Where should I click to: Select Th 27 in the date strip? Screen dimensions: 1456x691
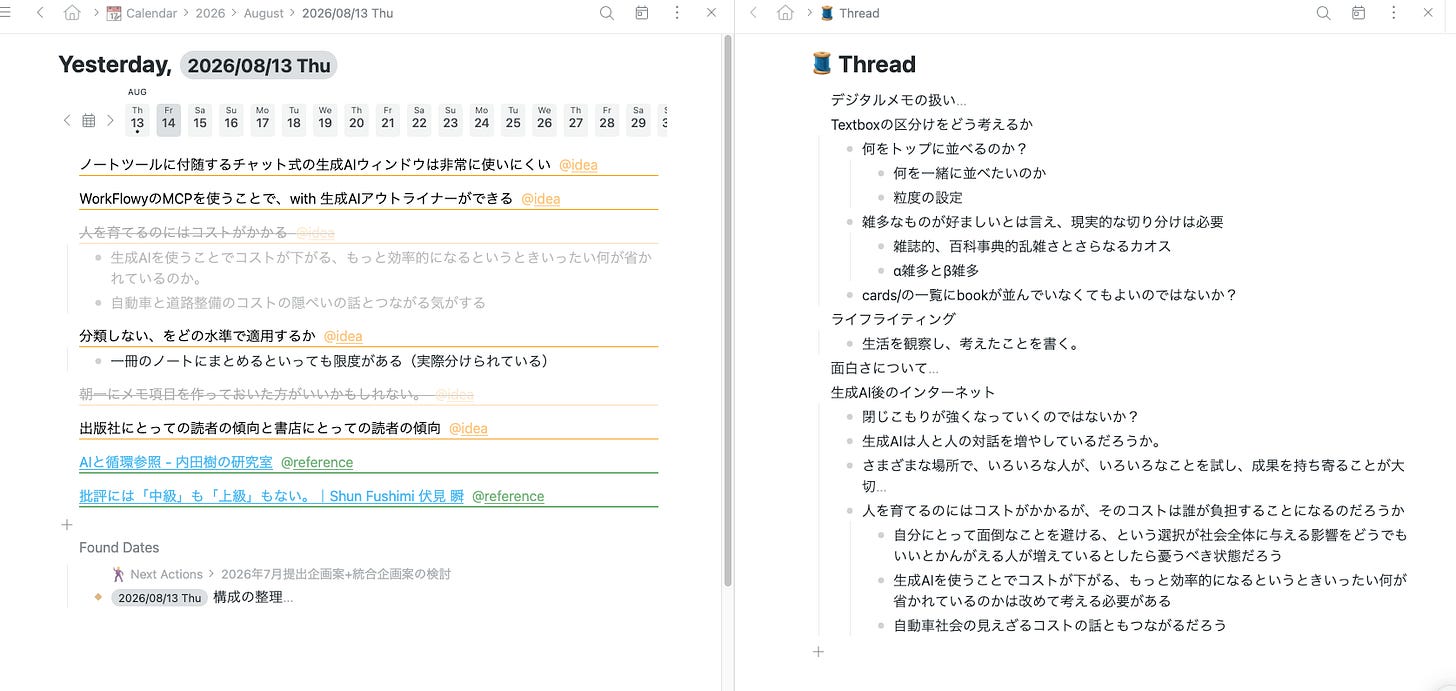575,119
